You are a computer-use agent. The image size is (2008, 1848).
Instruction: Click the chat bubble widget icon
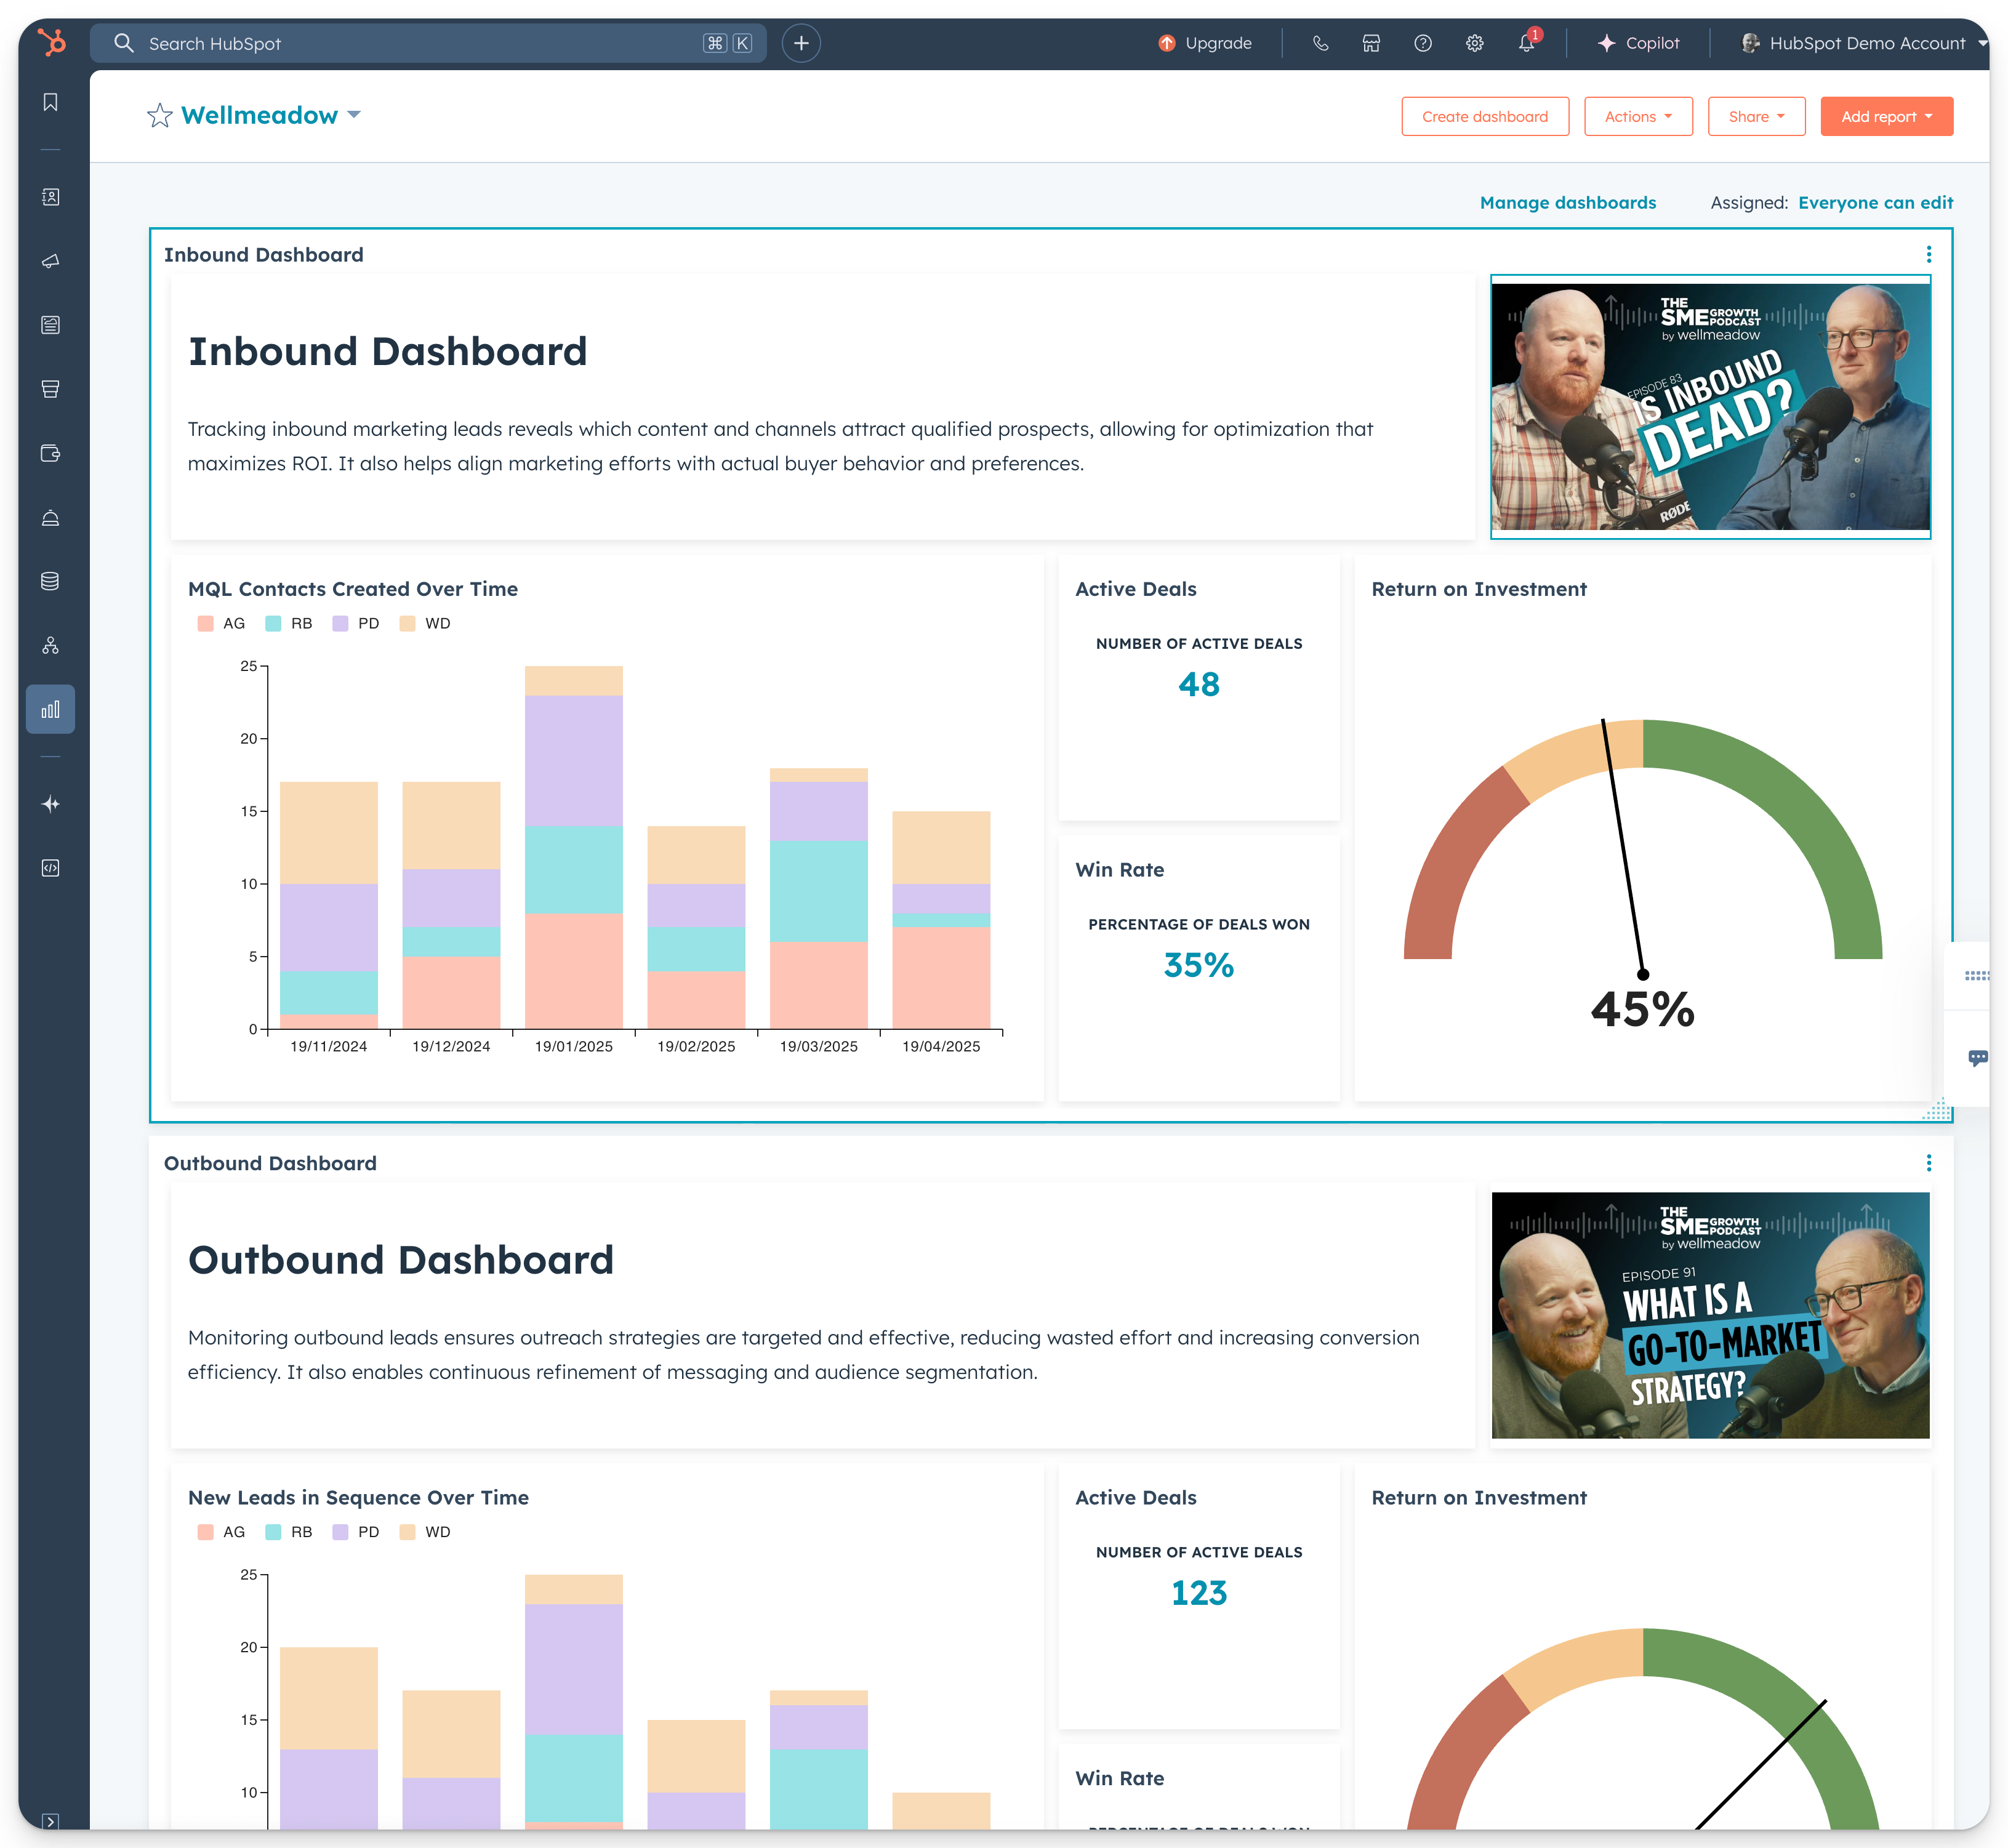1977,1058
